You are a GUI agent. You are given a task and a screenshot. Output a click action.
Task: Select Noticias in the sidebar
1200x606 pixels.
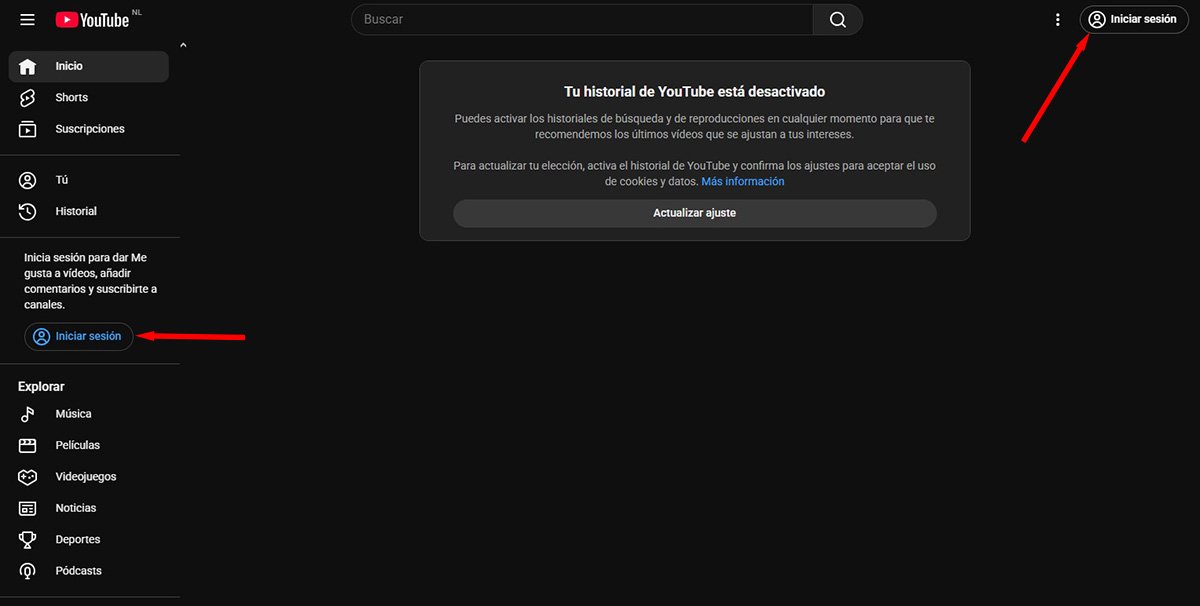(75, 507)
